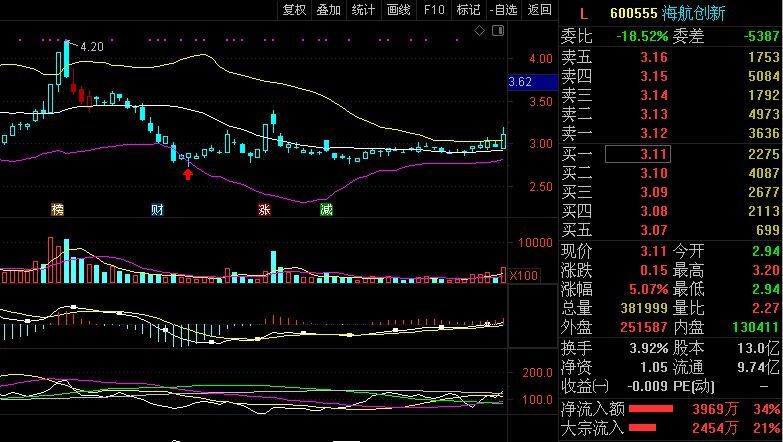
Task: Remove stock via -自选 button
Action: 503,9
